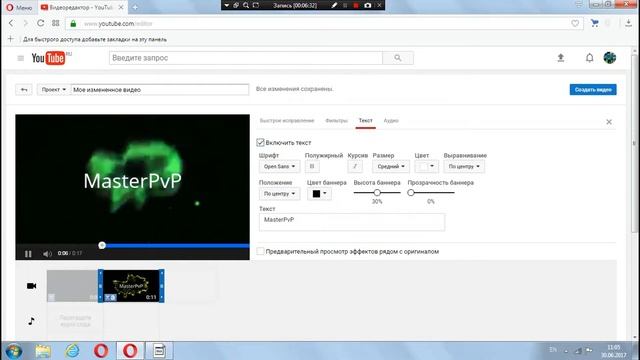Open the hamburger guide menu
The height and width of the screenshot is (360, 640).
[20, 58]
